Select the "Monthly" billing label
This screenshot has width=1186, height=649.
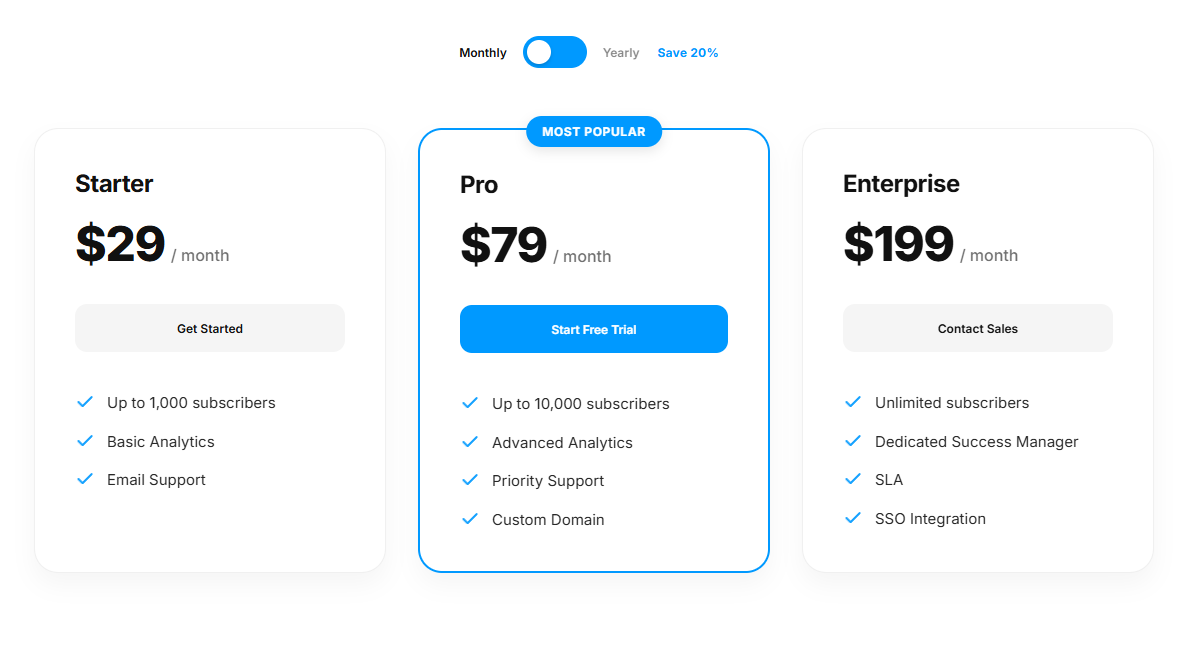482,52
